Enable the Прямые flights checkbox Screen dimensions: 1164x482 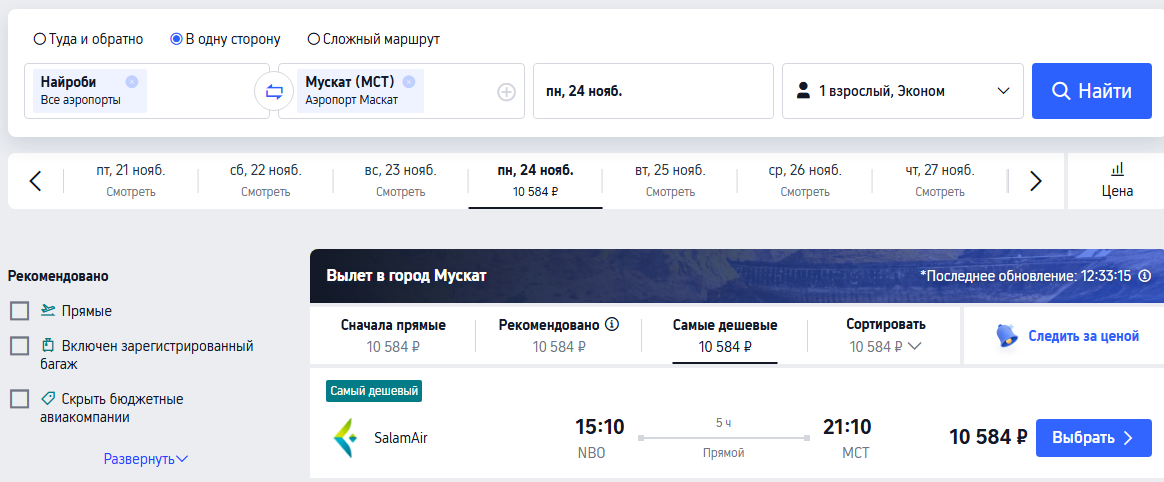19,311
